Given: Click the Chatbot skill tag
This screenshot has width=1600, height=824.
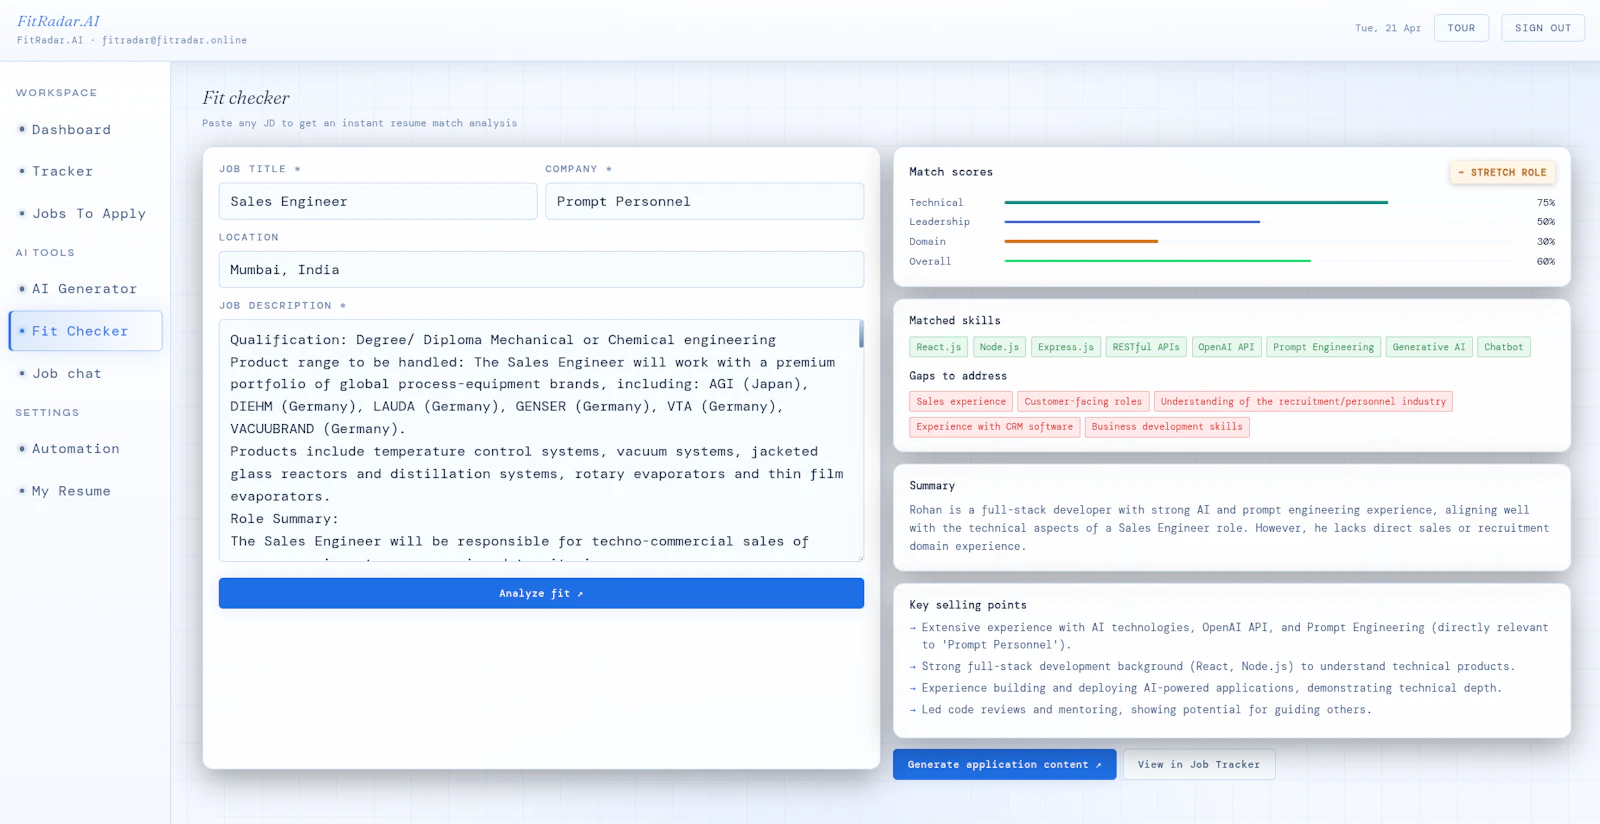Looking at the screenshot, I should [x=1504, y=347].
